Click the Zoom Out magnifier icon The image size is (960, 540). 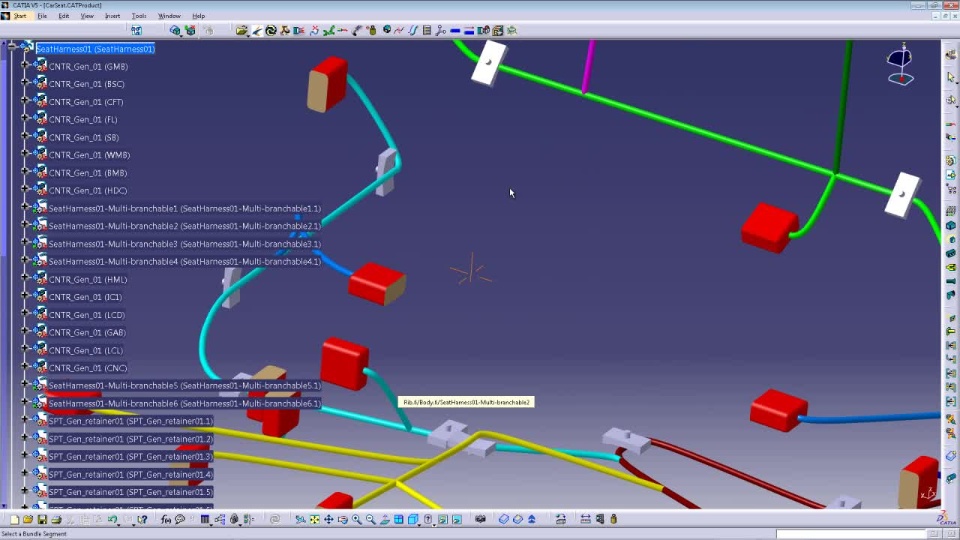[370, 519]
